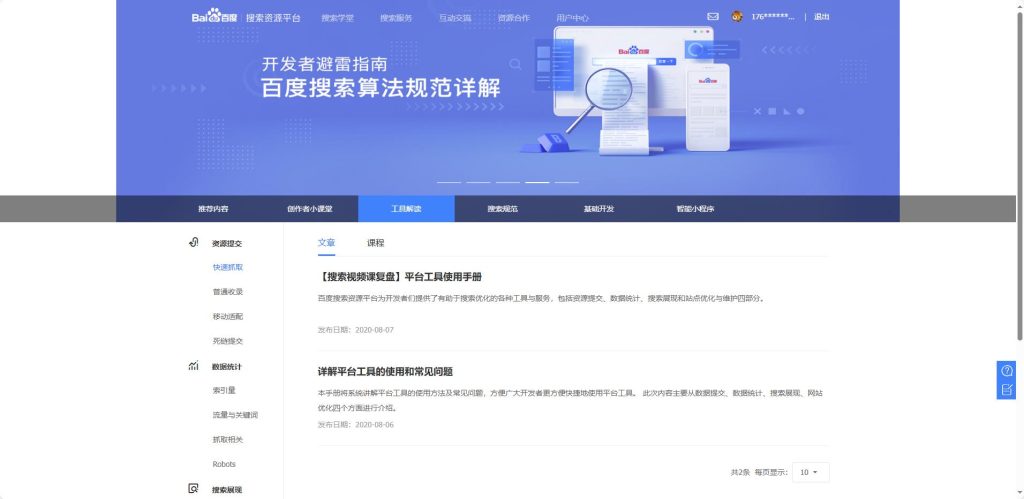
Task: Click the Baidu logo in header
Action: 214,18
